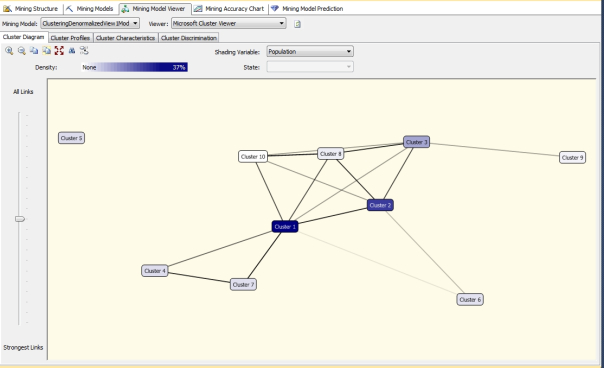Select the isolated Cluster 5 node
This screenshot has width=604, height=368.
click(x=71, y=138)
